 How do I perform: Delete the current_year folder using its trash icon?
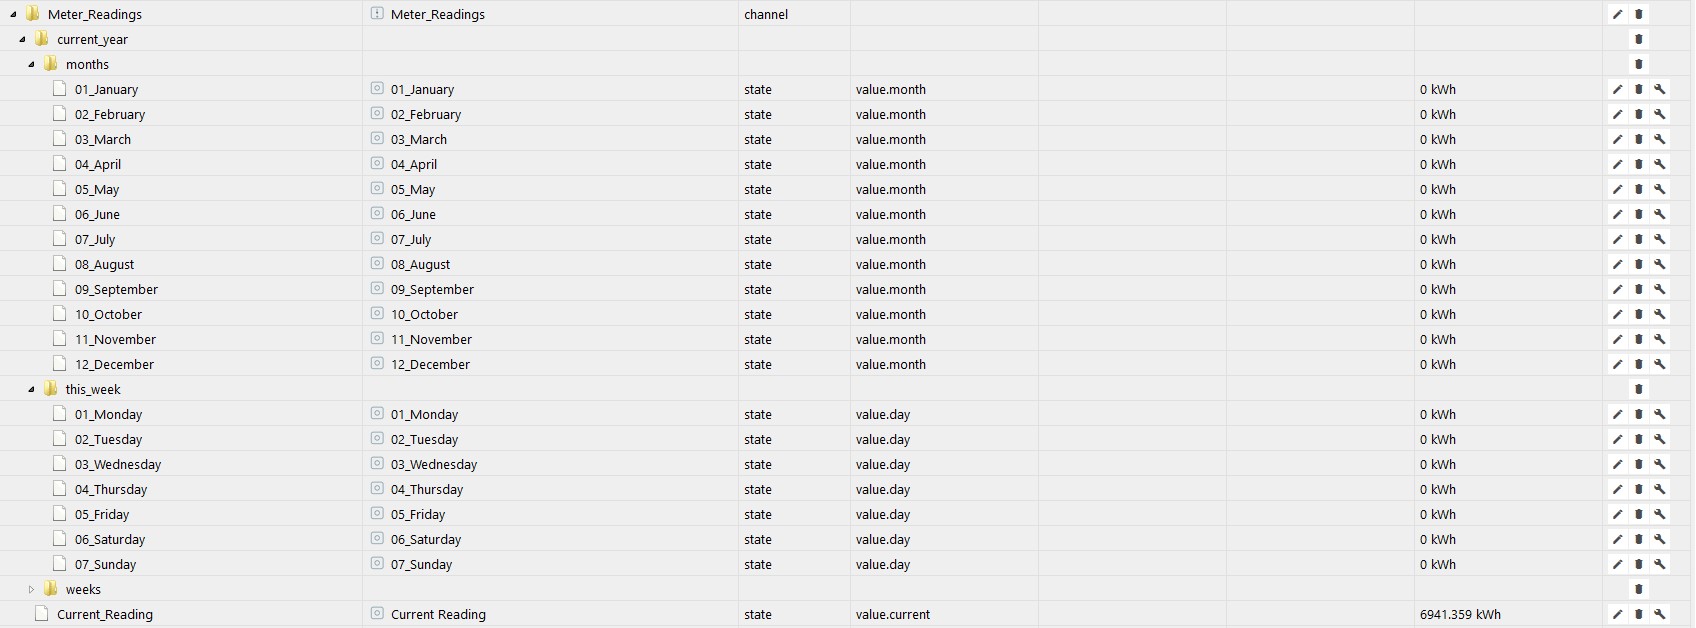[x=1638, y=39]
